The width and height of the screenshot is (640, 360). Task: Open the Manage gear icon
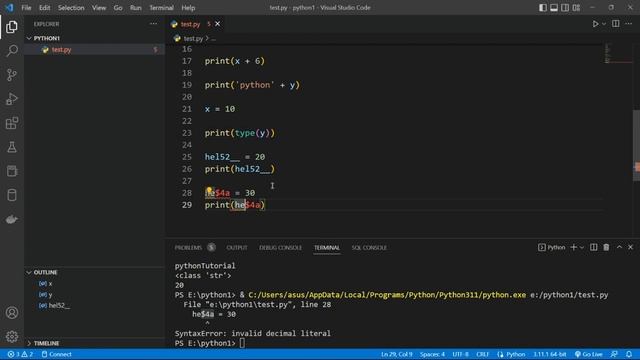pos(12,337)
